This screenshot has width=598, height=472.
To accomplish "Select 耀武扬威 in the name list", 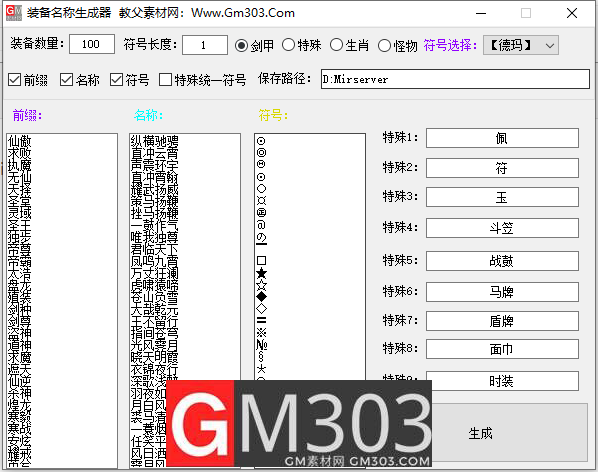I will (154, 189).
